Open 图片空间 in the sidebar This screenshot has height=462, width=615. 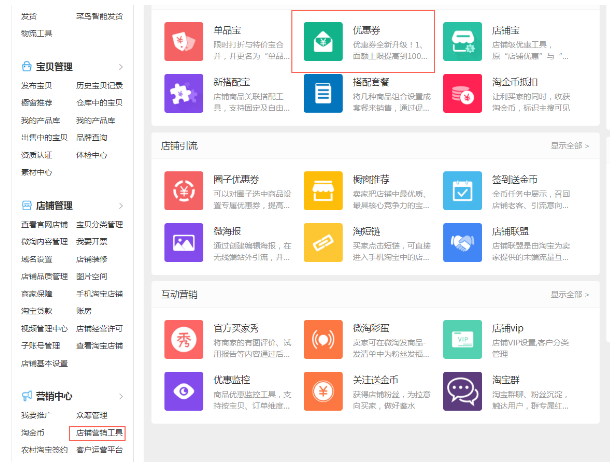(92, 276)
